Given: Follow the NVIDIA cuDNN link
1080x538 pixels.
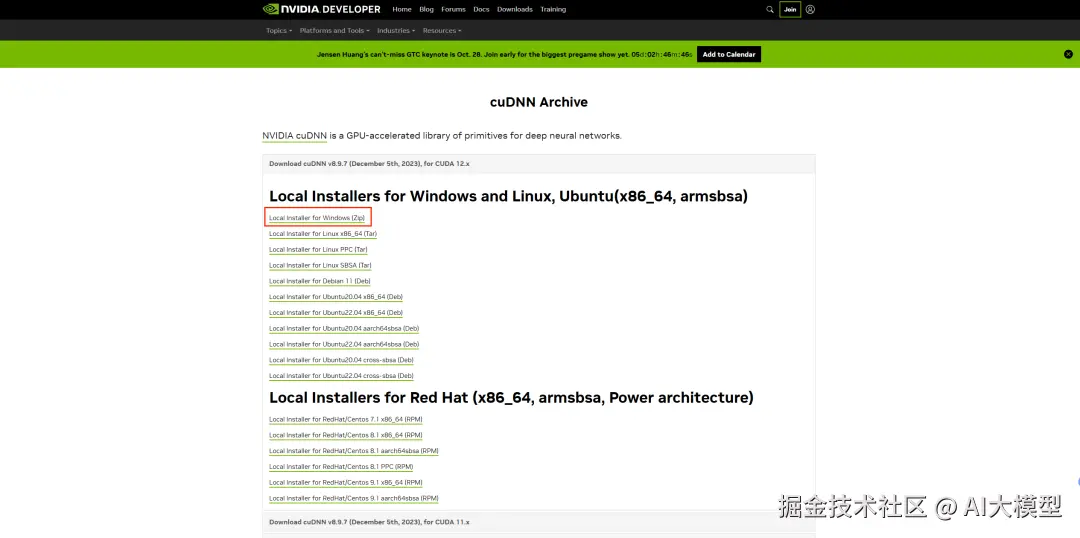Looking at the screenshot, I should click(295, 136).
